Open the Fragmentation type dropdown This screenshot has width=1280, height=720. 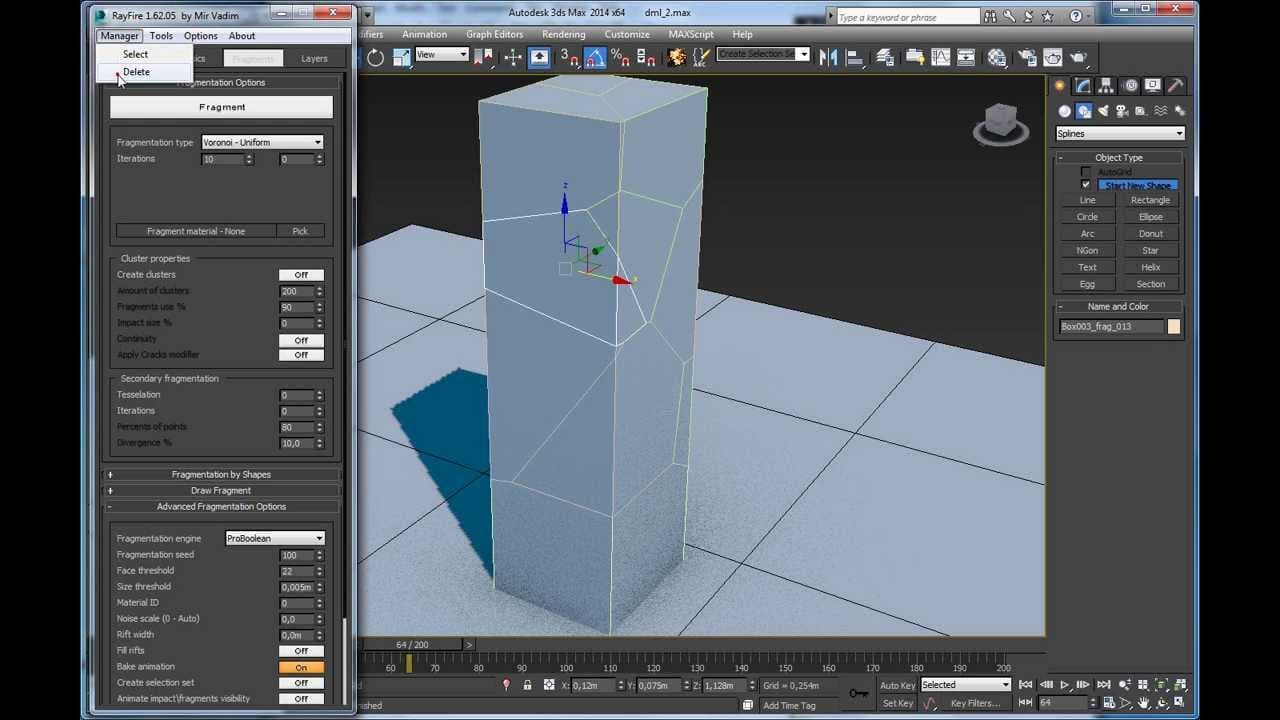click(x=263, y=142)
